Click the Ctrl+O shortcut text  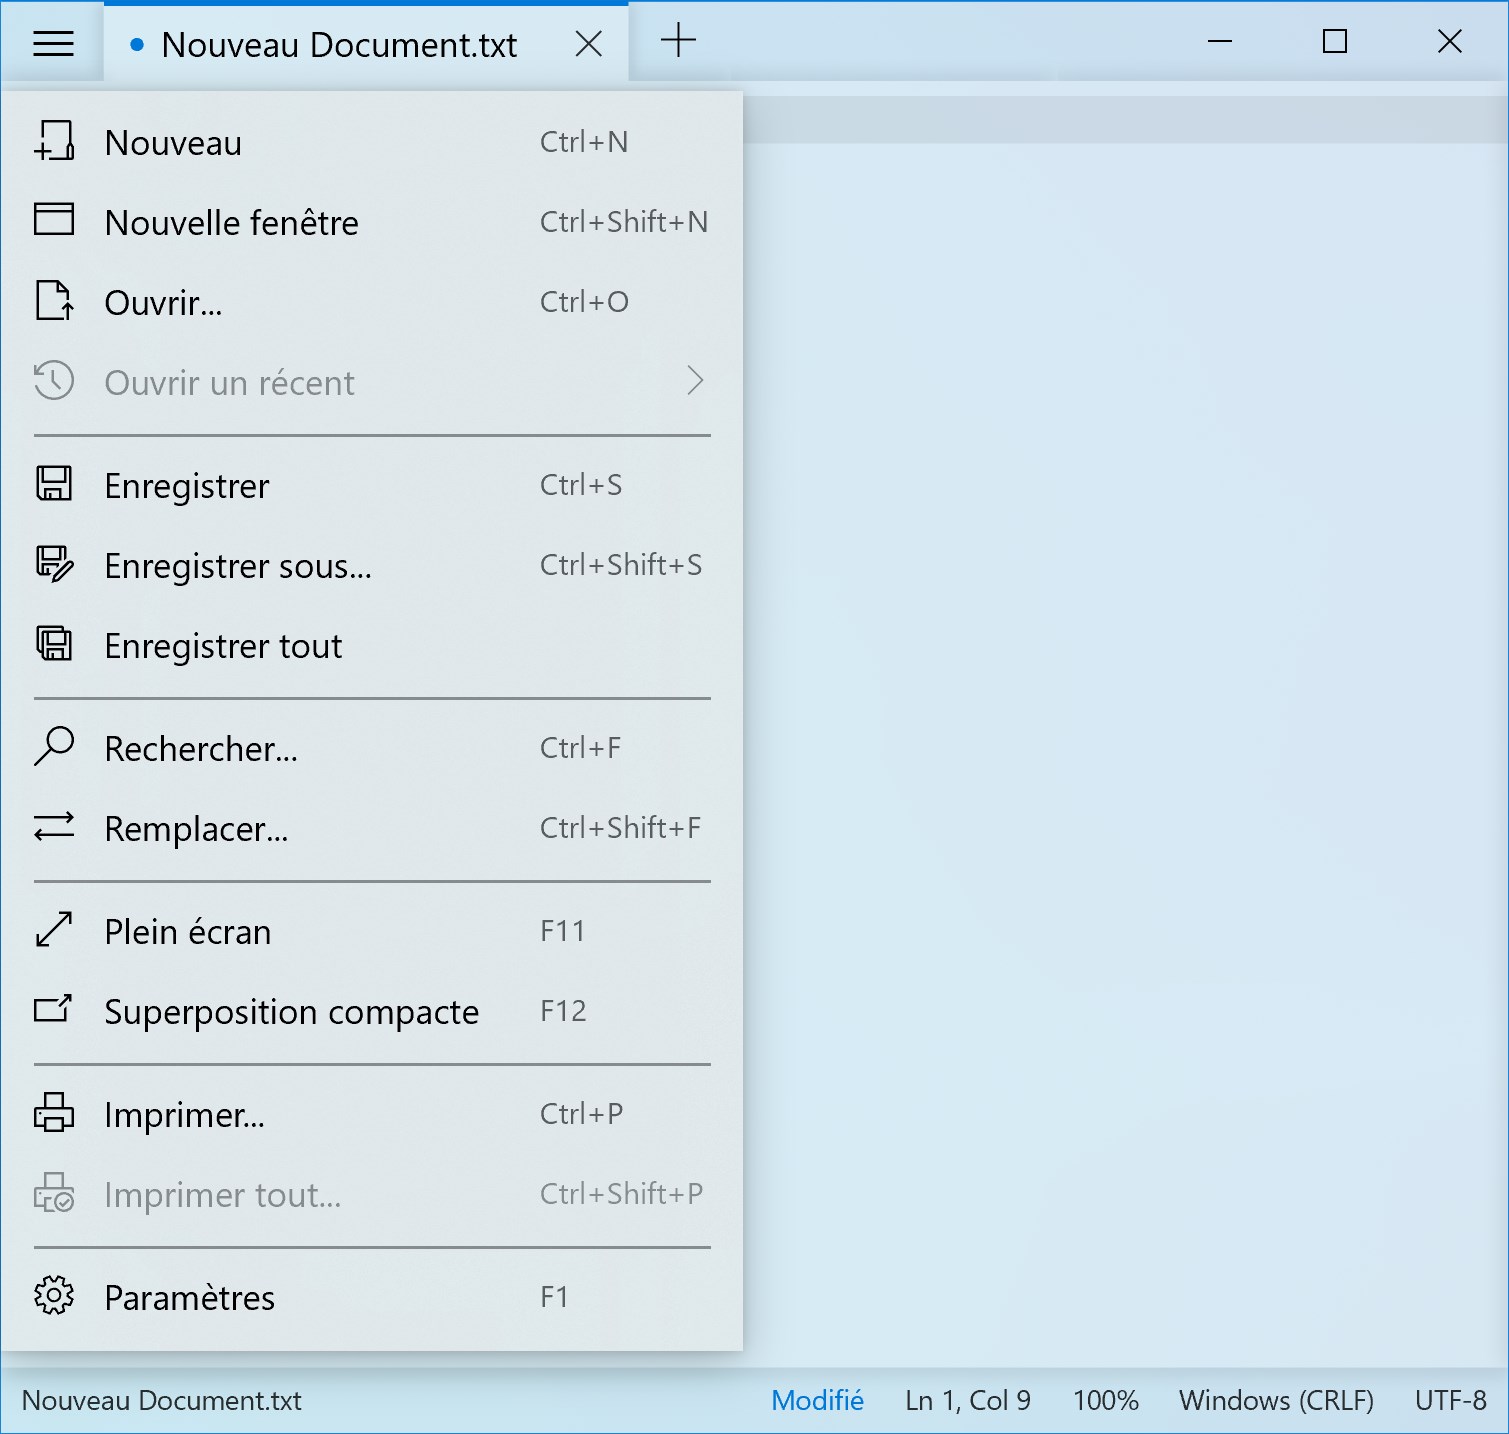click(584, 302)
